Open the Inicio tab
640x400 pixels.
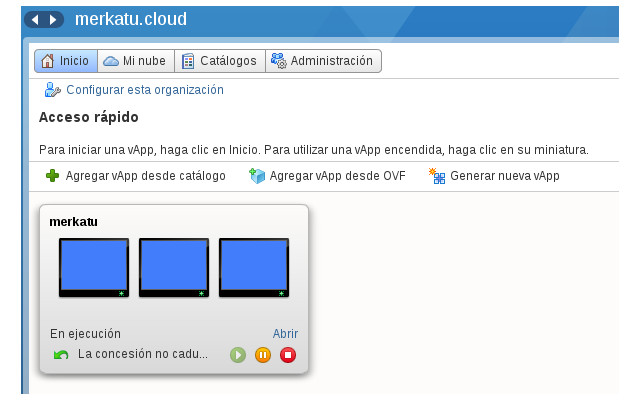[x=65, y=61]
